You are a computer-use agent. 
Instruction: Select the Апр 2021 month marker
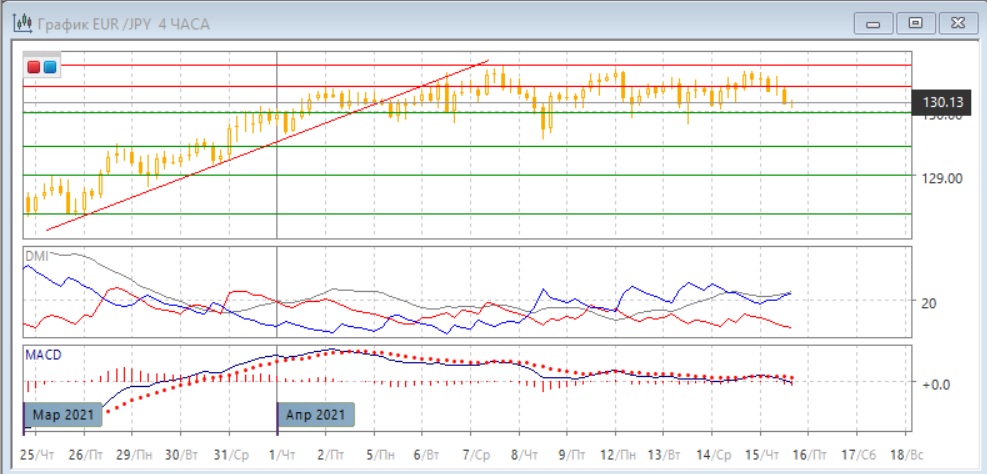coord(315,414)
